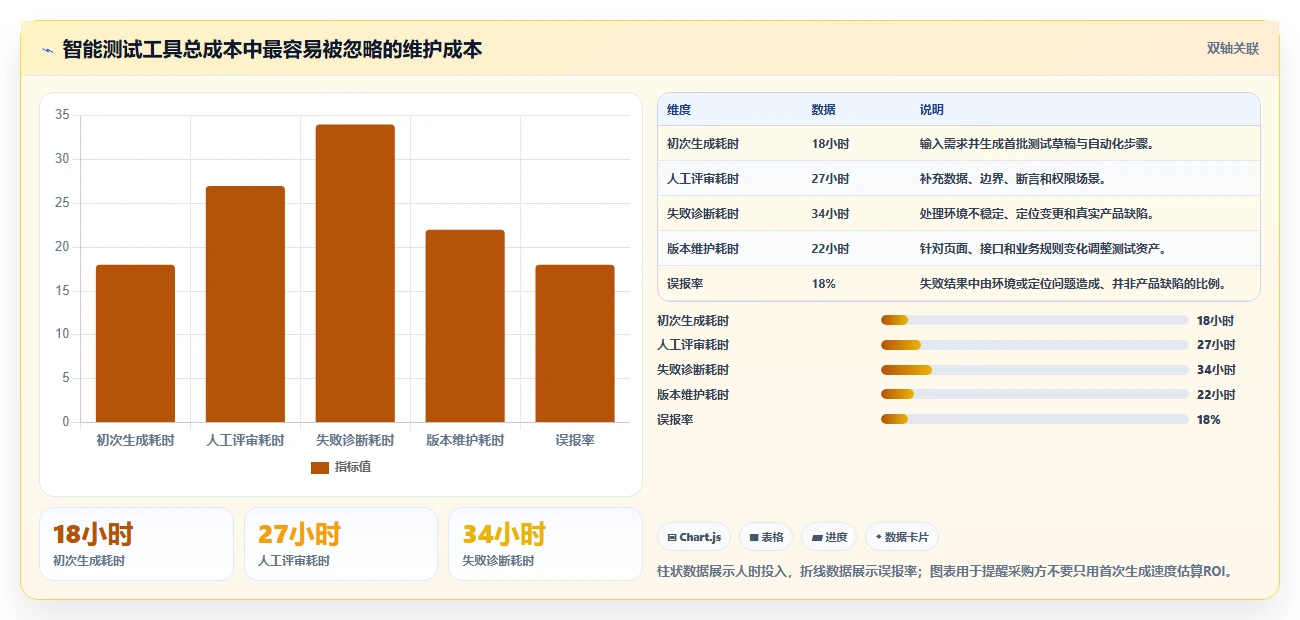The image size is (1300, 620).
Task: Click the lightning icon before the title
Action: 47,49
